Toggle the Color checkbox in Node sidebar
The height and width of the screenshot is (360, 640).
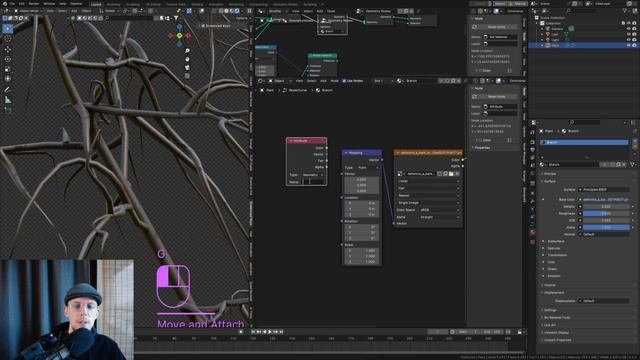coord(481,140)
